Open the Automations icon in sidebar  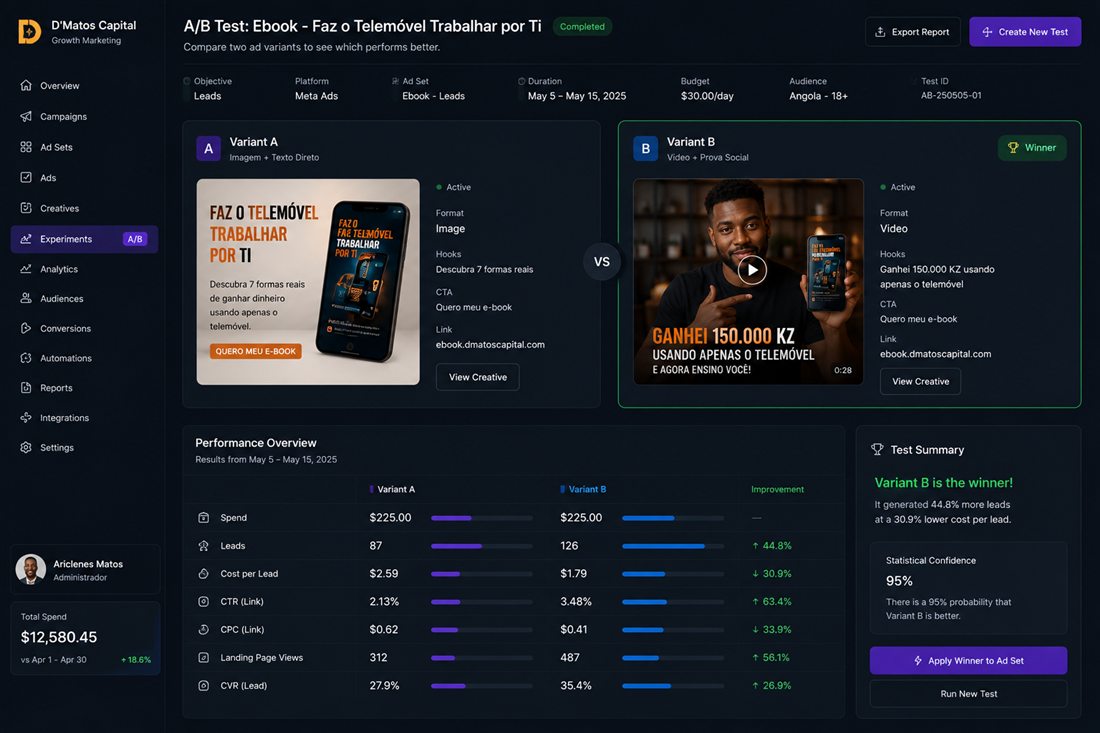[26, 358]
